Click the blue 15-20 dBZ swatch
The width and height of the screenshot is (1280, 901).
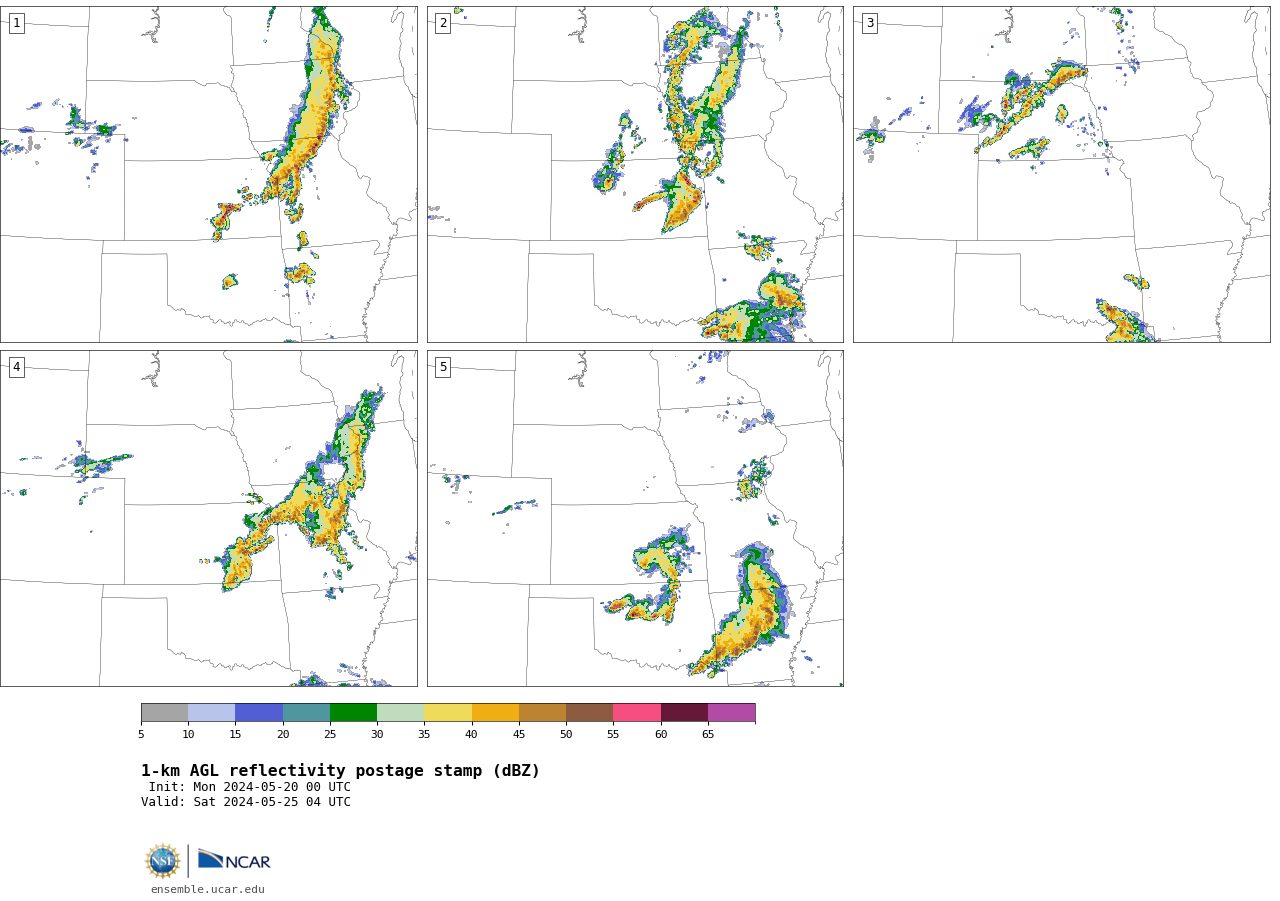259,712
